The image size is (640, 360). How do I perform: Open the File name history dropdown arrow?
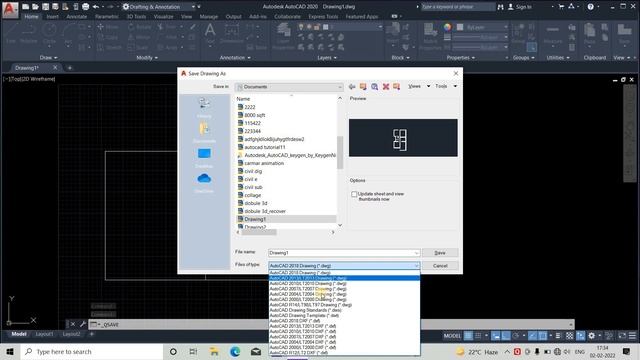coord(416,253)
